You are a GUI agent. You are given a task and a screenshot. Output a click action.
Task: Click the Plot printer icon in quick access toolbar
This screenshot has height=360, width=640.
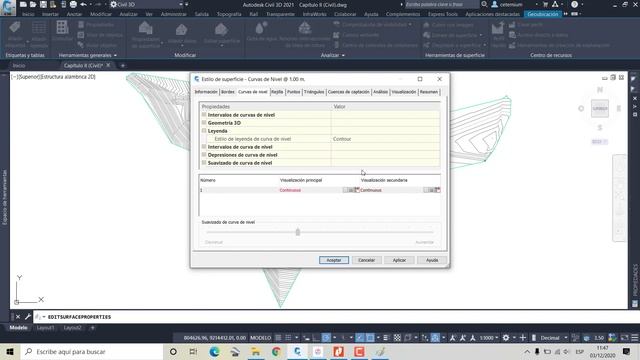coord(73,4)
